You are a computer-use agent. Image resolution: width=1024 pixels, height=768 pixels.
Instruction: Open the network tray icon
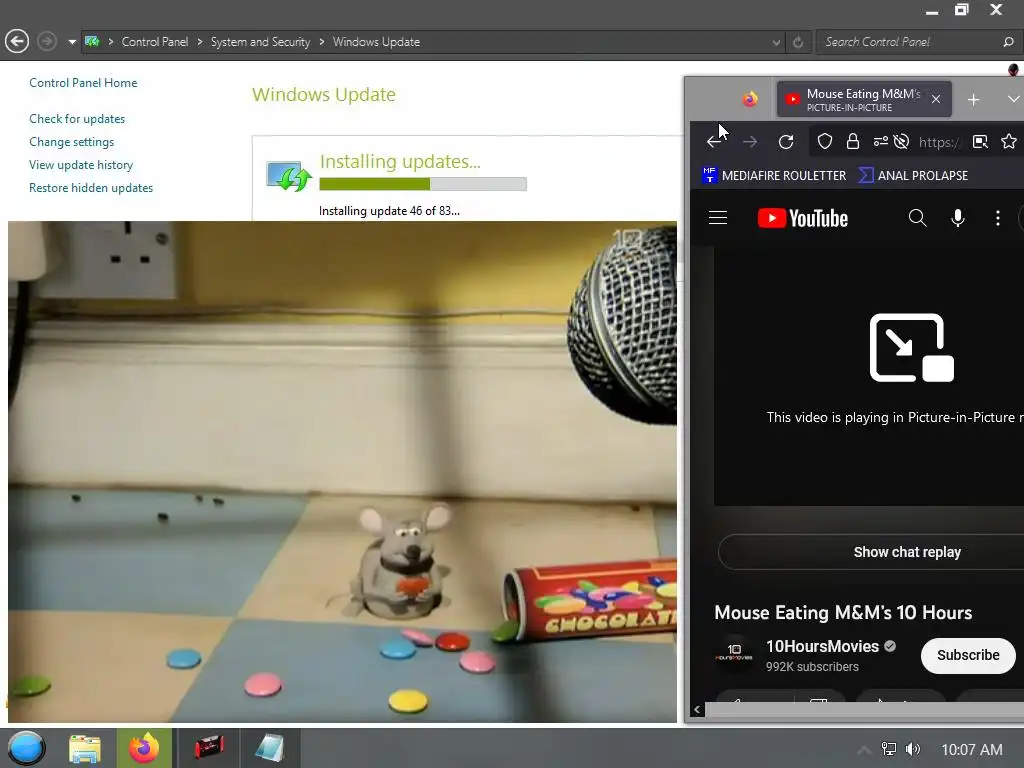click(x=889, y=749)
